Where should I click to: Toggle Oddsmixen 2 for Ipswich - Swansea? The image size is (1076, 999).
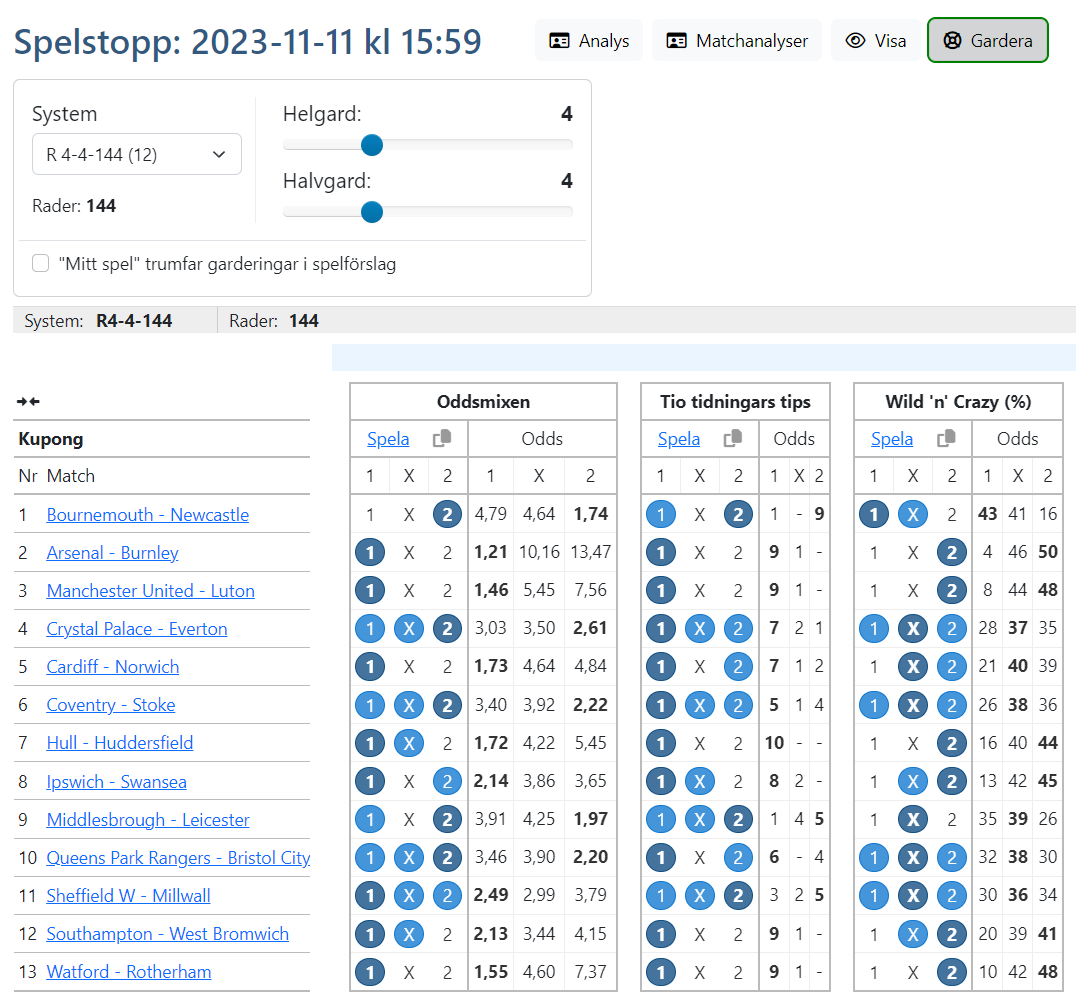point(447,781)
